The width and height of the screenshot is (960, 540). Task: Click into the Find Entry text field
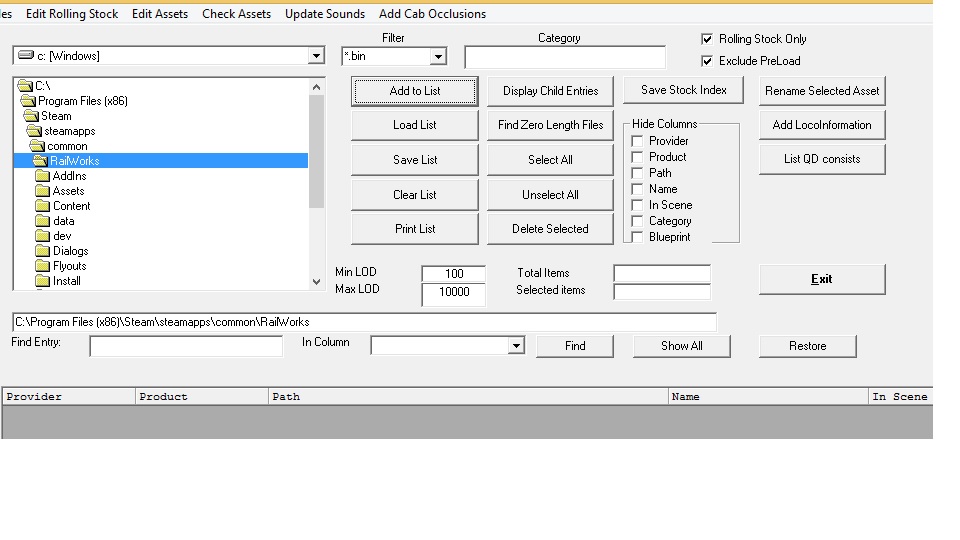(x=186, y=346)
